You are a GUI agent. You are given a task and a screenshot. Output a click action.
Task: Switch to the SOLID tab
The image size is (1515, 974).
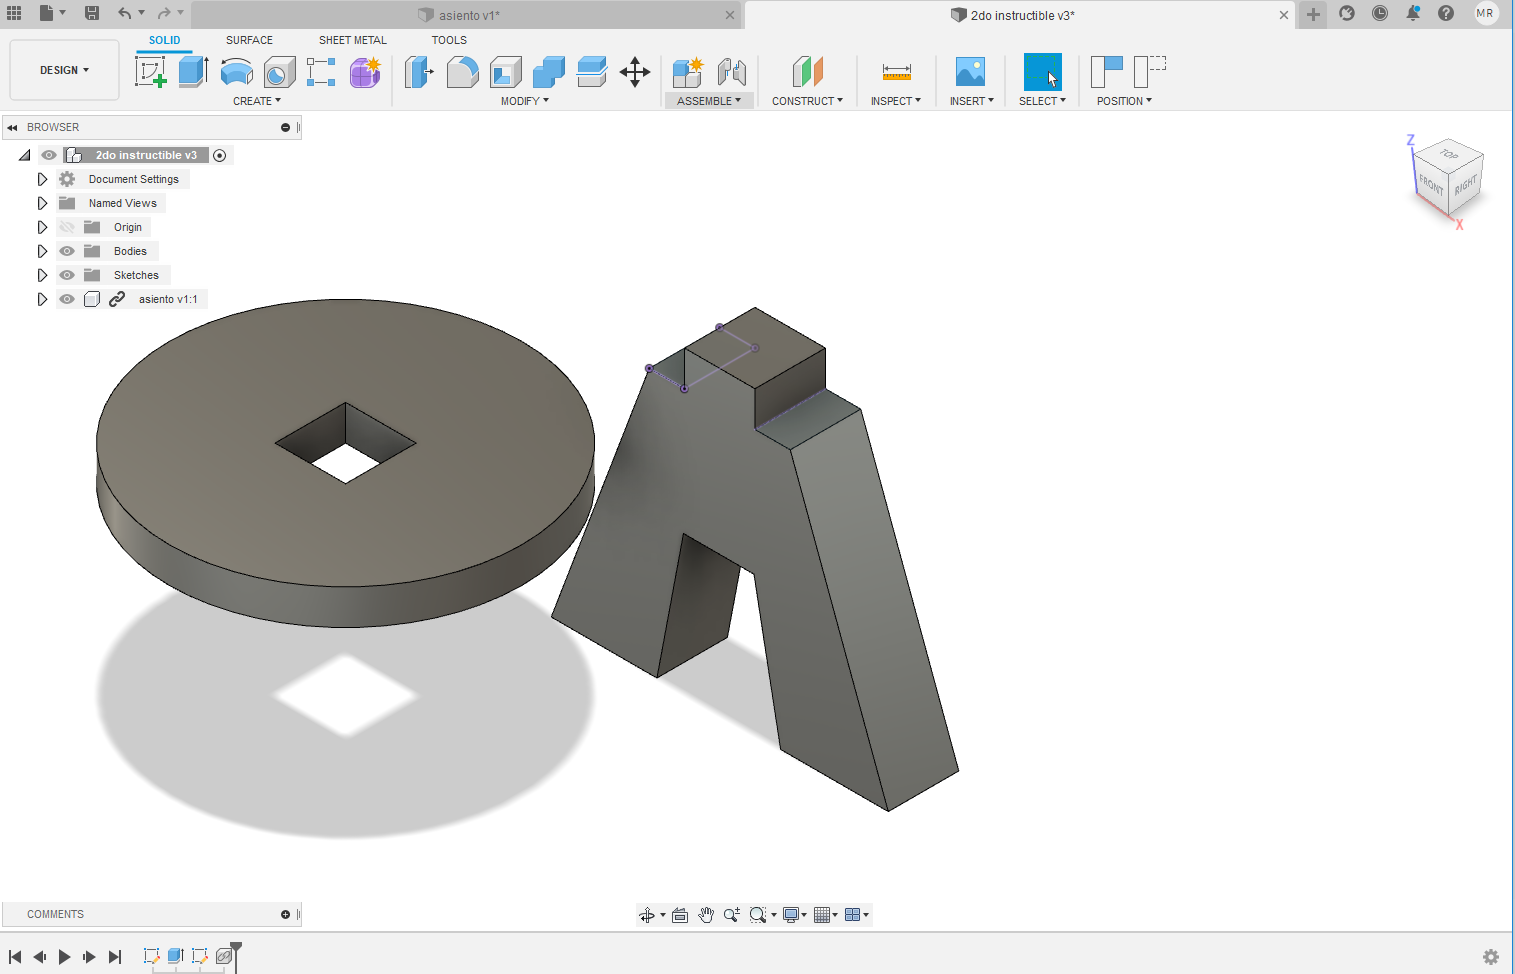165,40
